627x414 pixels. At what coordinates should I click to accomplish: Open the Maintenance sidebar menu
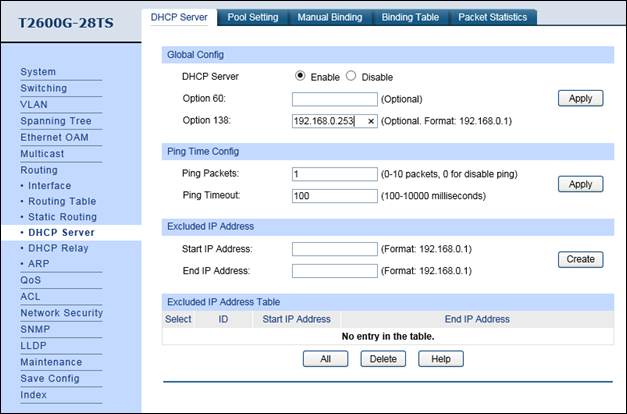(x=51, y=362)
